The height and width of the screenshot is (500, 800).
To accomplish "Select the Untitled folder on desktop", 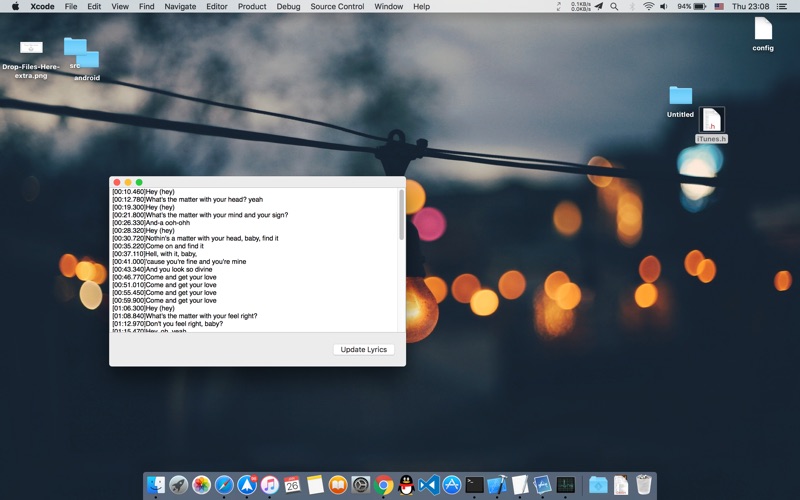I will click(x=681, y=102).
